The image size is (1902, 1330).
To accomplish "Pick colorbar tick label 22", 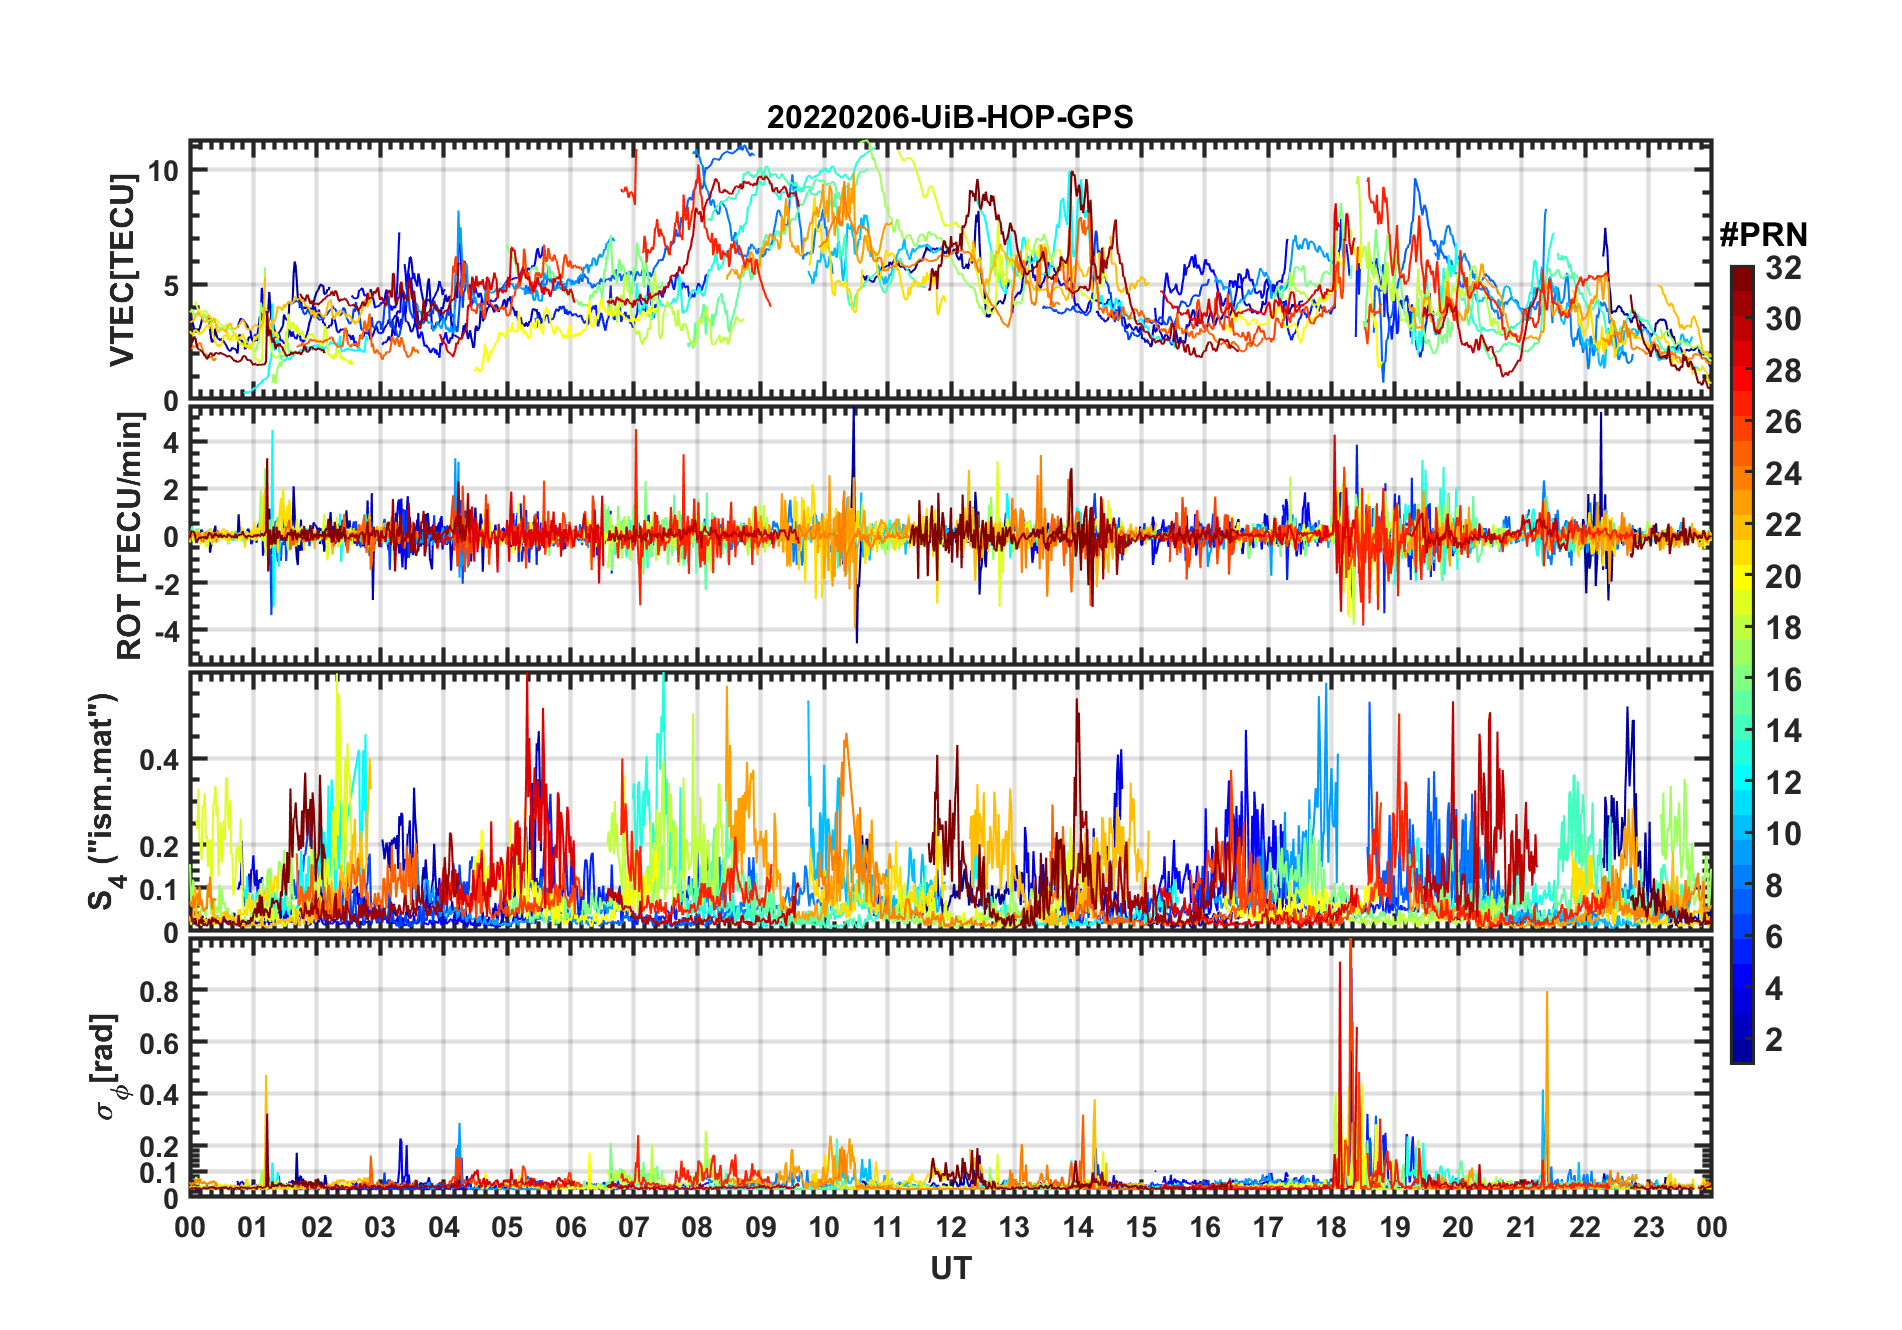I will [1783, 525].
